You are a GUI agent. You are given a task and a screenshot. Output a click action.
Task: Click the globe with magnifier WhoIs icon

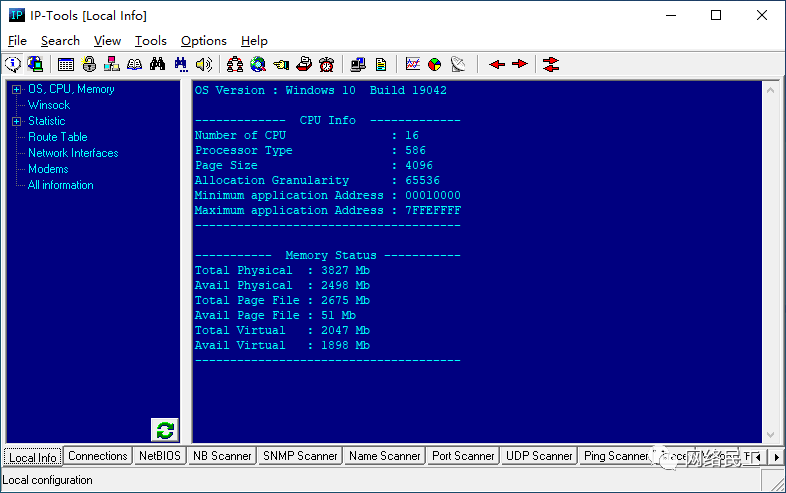point(258,64)
